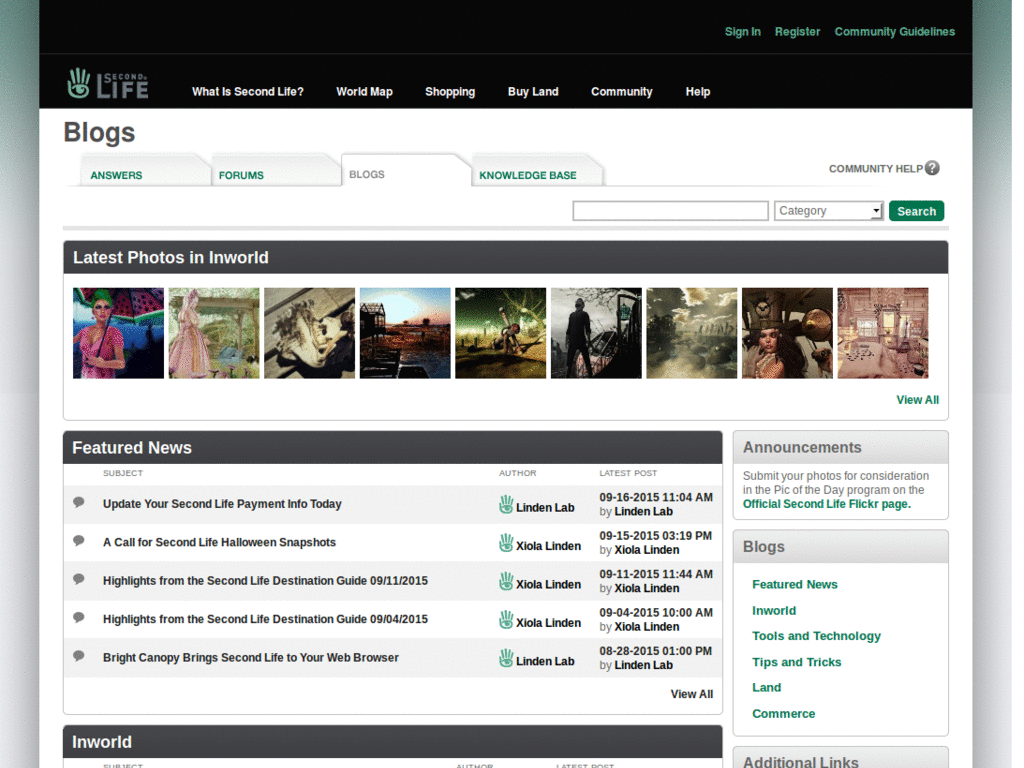Open the Category dropdown
This screenshot has height=768, width=1024.
tap(828, 210)
